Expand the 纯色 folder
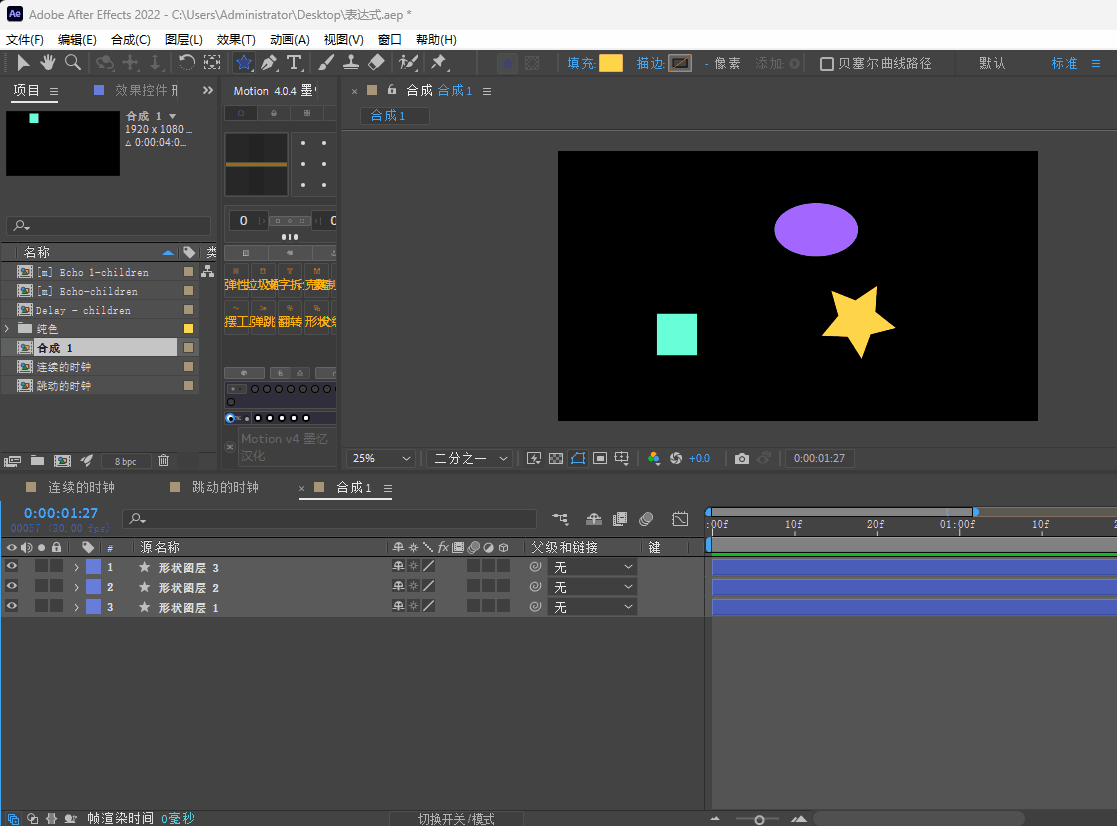The image size is (1117, 826). tap(7, 329)
